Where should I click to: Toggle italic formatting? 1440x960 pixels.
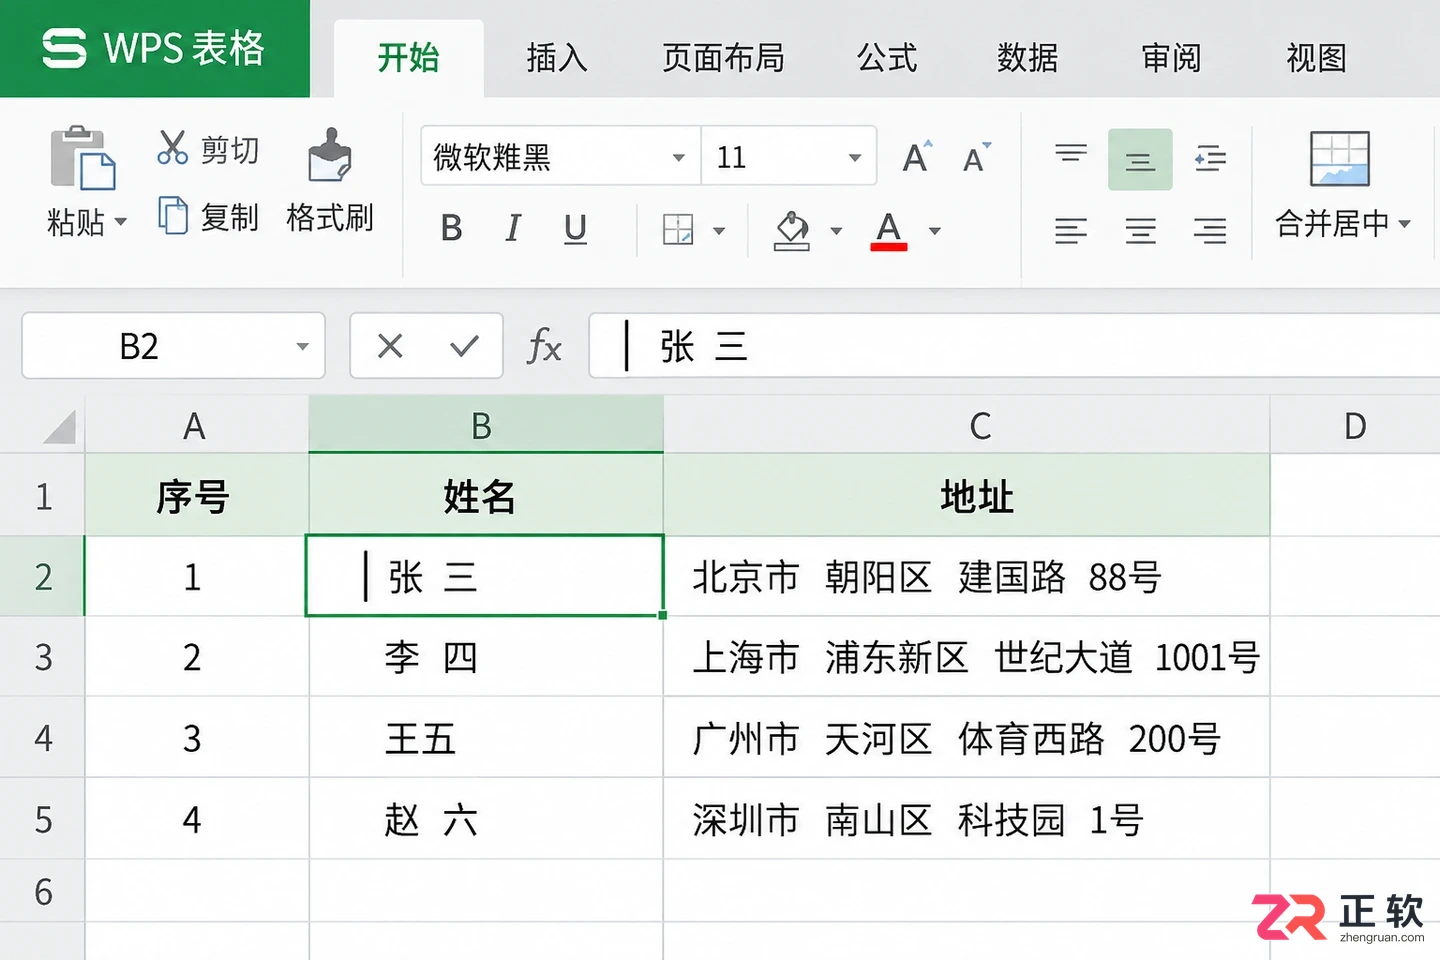point(513,229)
